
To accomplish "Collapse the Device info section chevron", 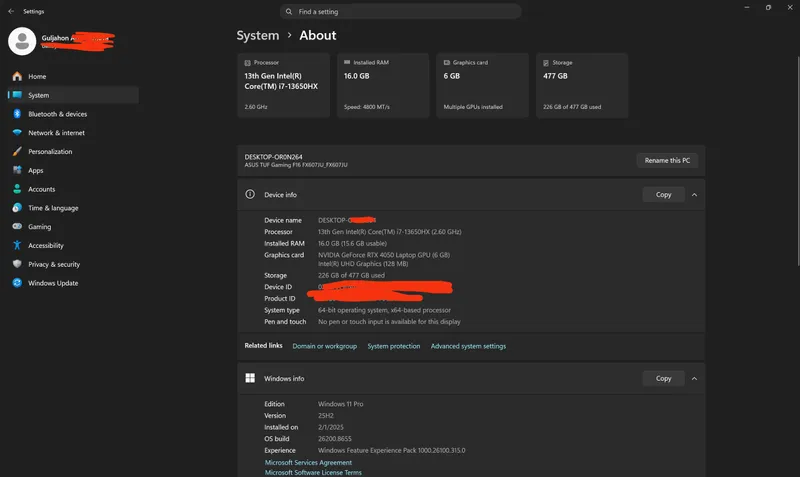I will (x=694, y=195).
